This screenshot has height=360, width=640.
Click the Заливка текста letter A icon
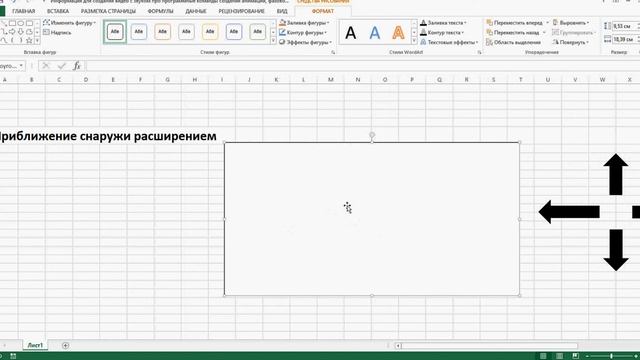[423, 22]
